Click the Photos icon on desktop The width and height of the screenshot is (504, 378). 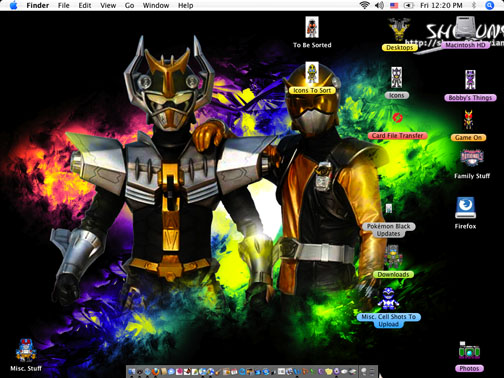click(x=469, y=351)
